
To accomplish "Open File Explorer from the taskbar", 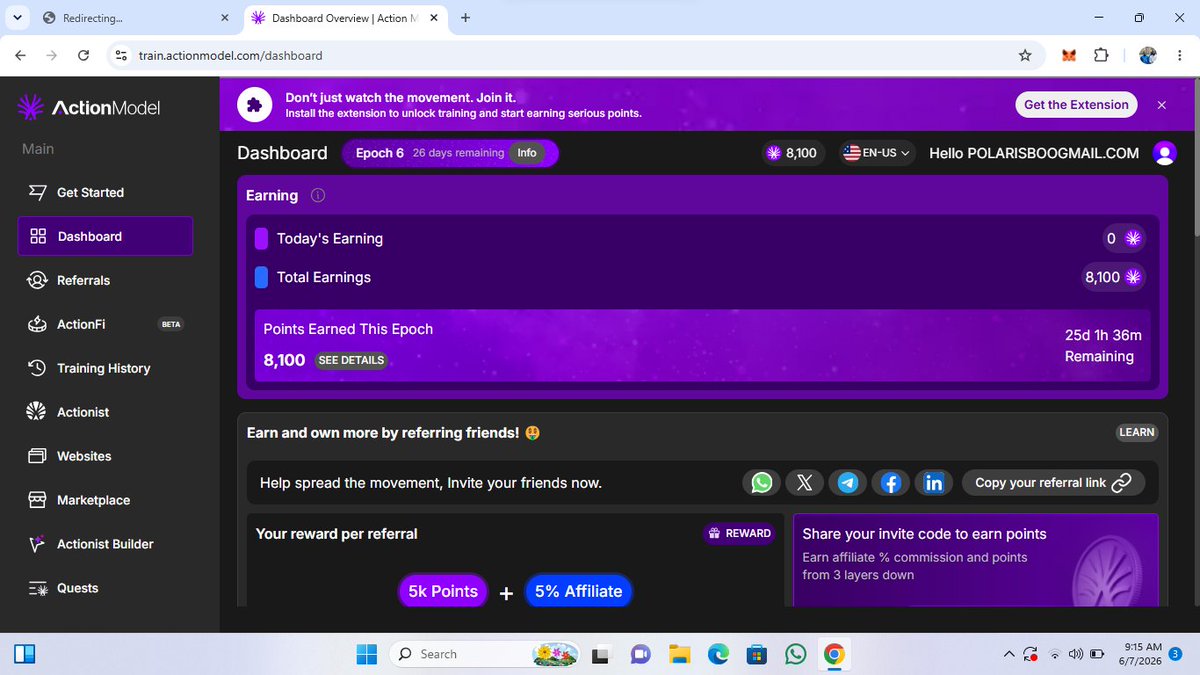I will click(x=680, y=654).
